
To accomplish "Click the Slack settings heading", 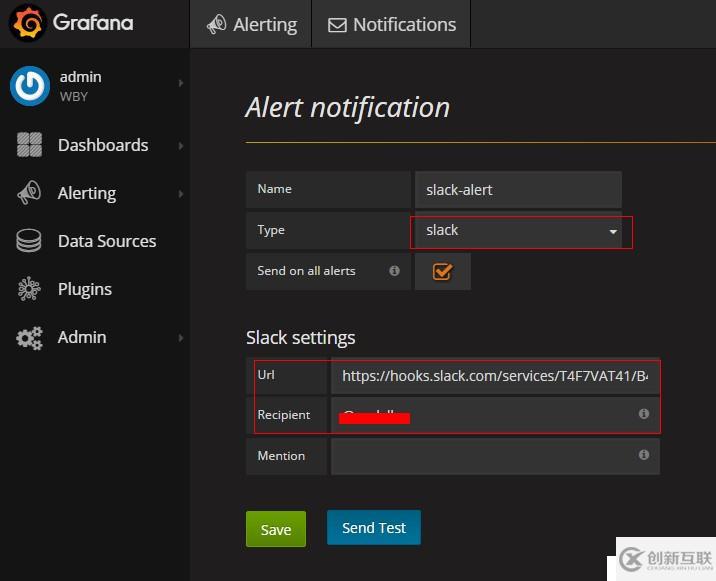I will (300, 338).
